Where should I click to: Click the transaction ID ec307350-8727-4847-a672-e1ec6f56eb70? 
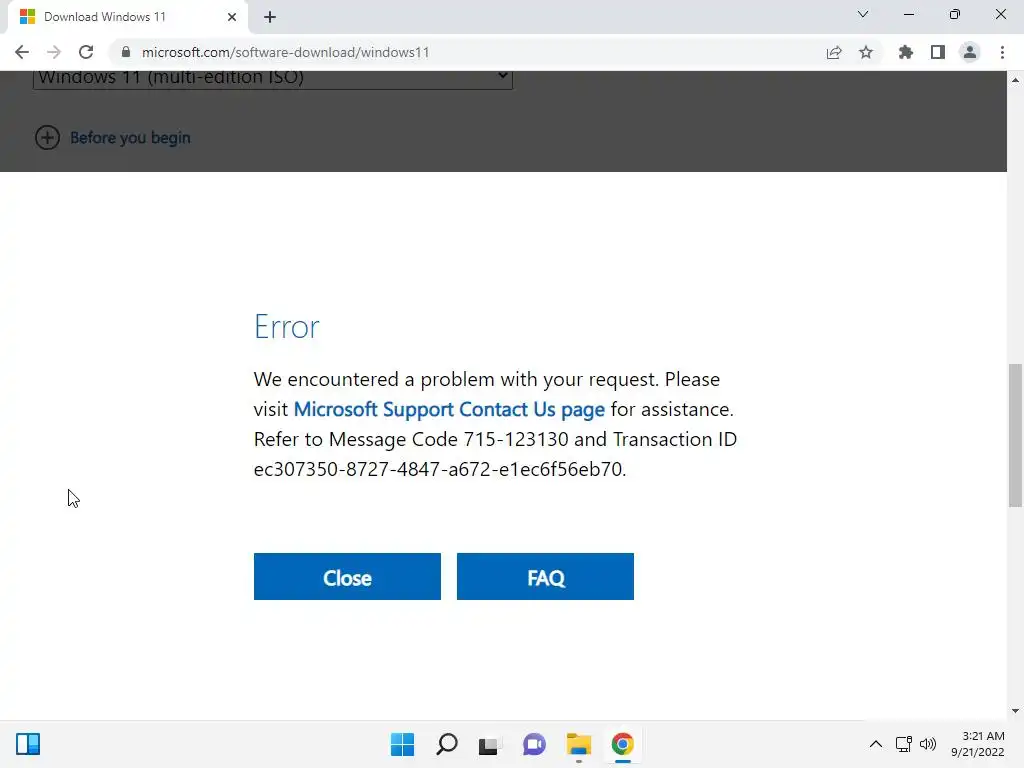(x=440, y=470)
